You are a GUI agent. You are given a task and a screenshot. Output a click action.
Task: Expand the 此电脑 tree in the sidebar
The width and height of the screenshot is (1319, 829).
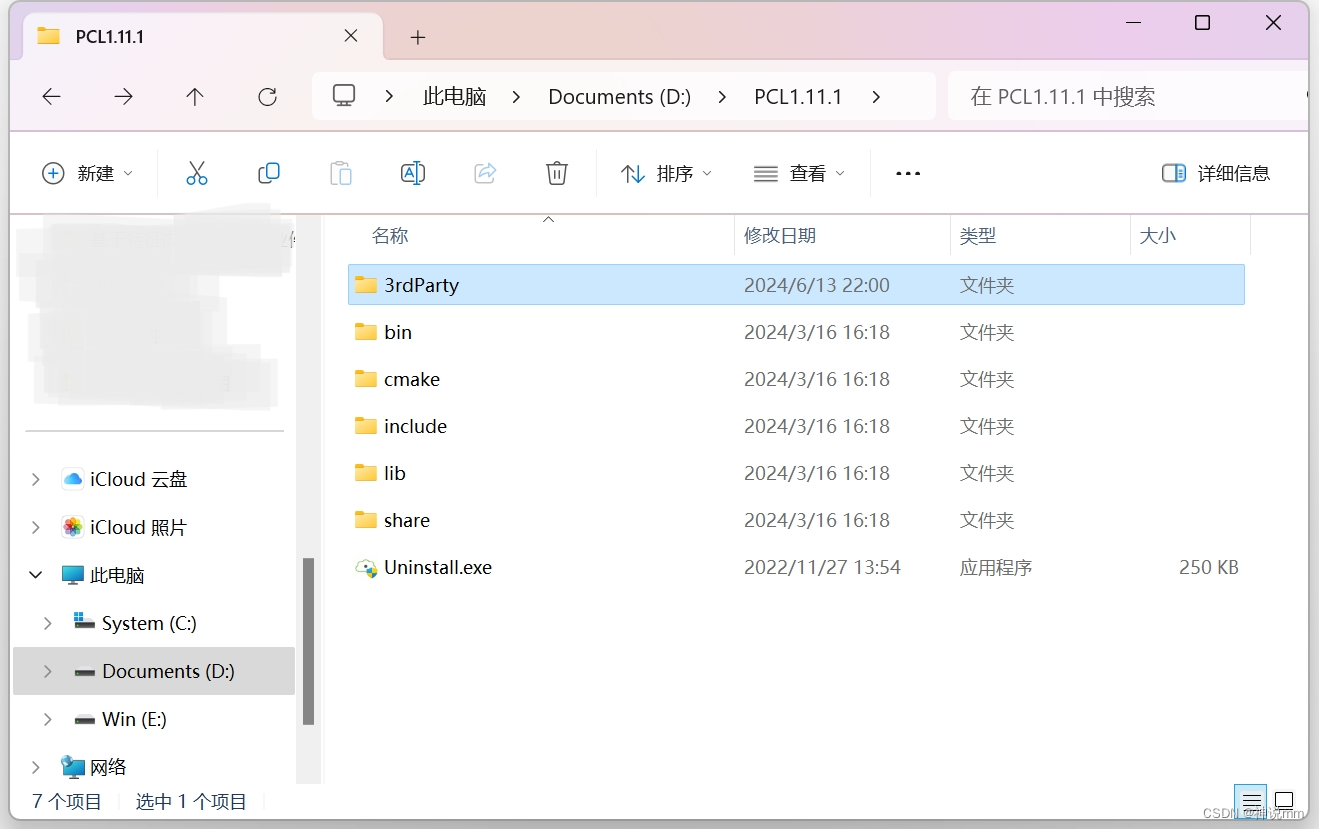[x=36, y=575]
